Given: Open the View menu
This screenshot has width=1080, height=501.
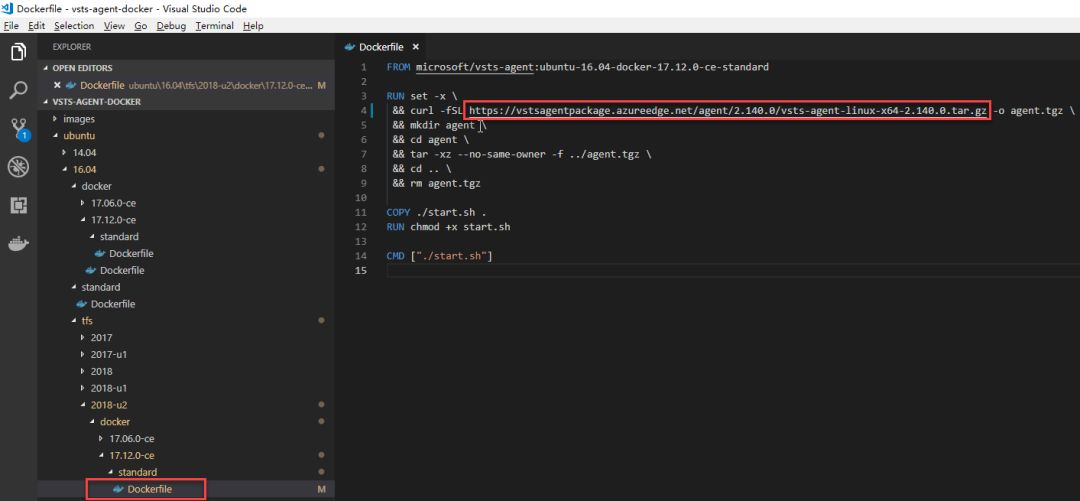Looking at the screenshot, I should [114, 25].
